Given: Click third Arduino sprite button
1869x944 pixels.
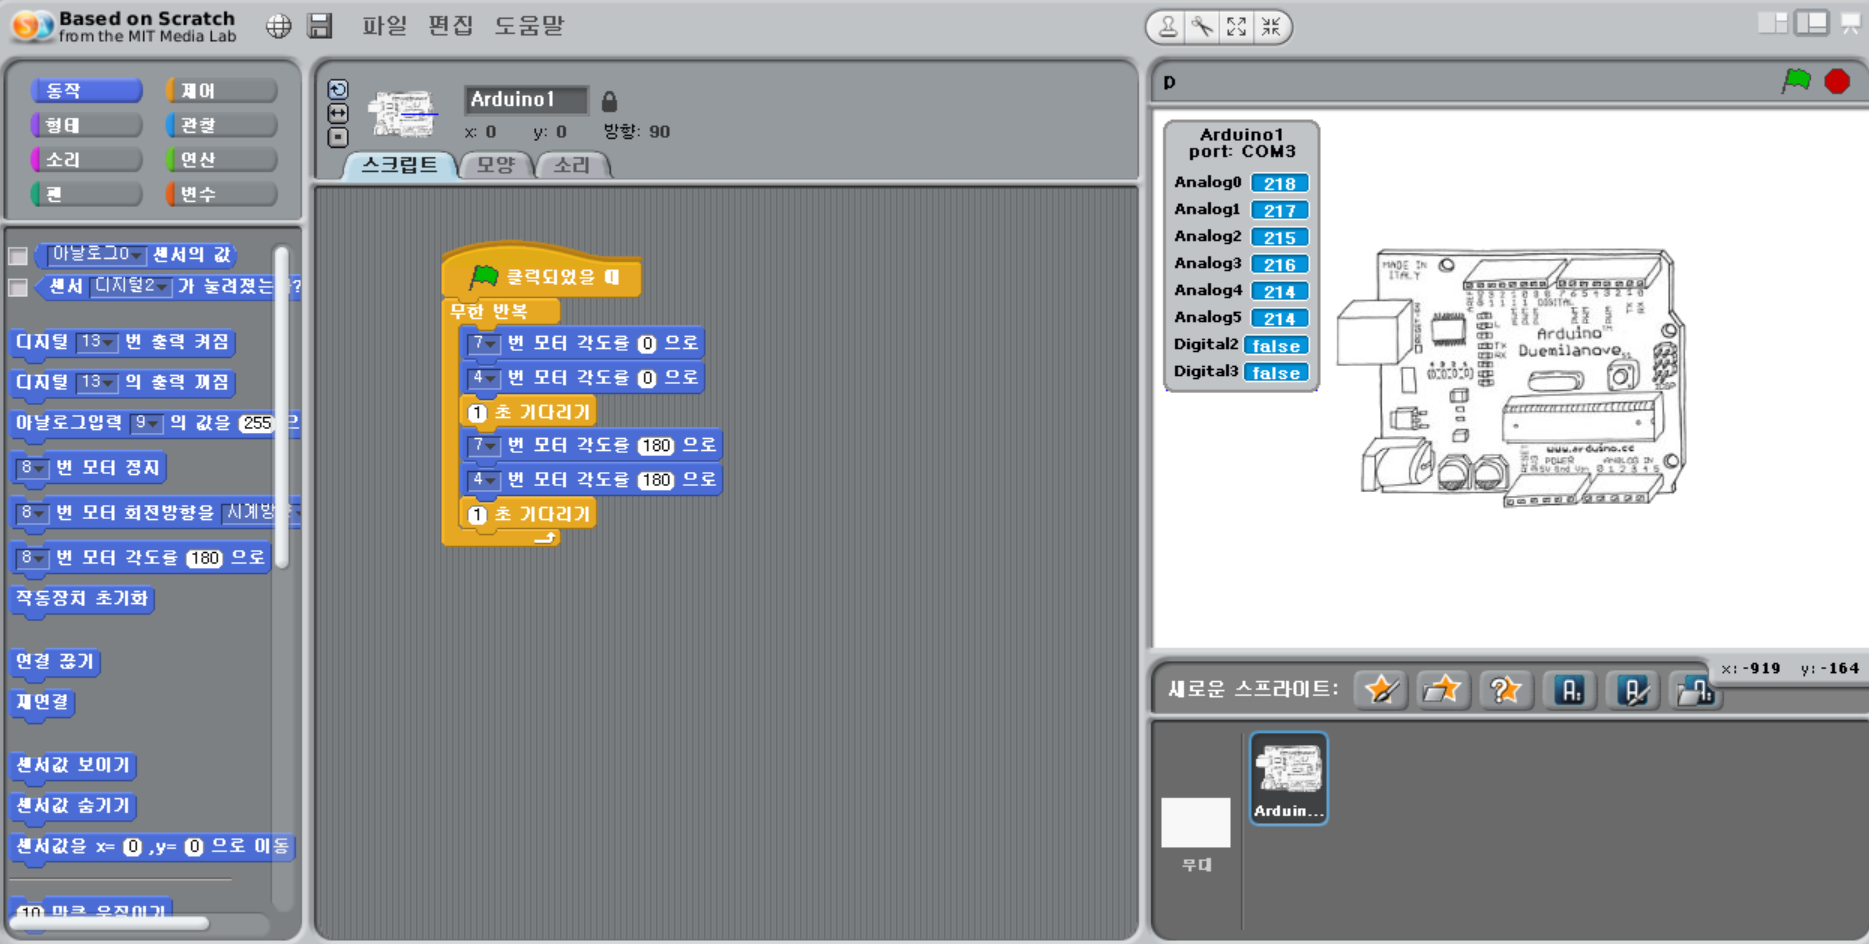Looking at the screenshot, I should point(1696,689).
